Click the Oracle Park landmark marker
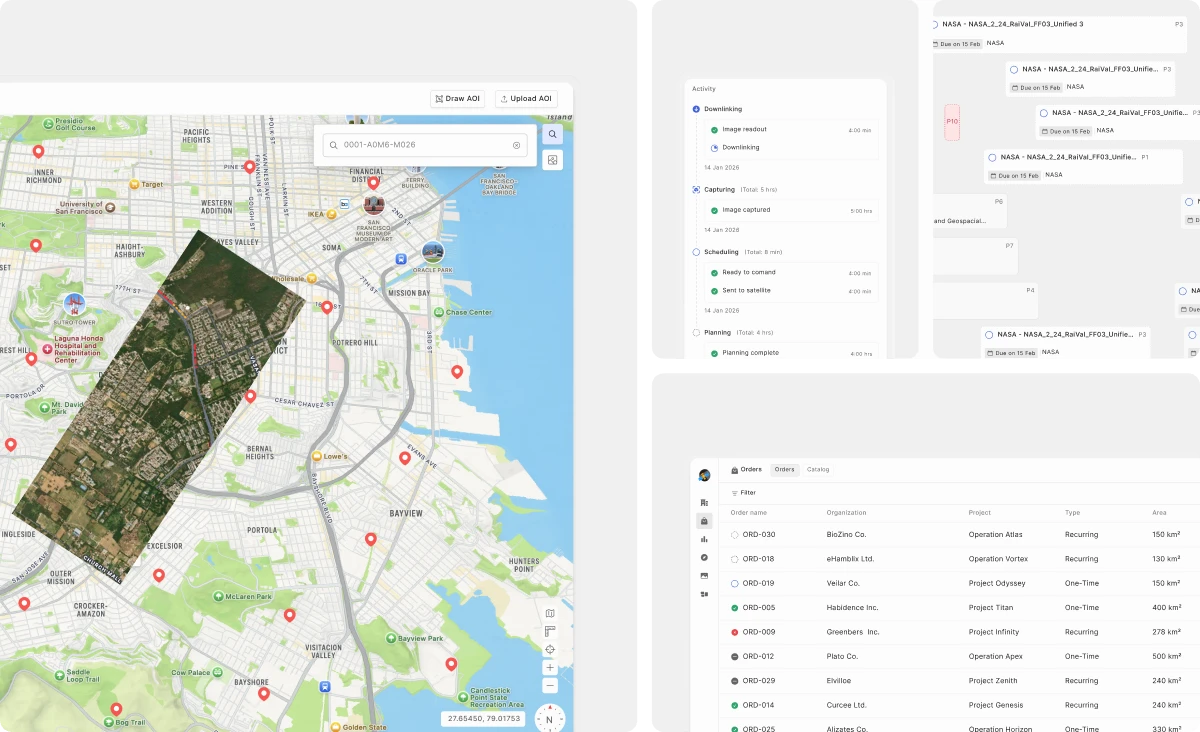Viewport: 1200px width, 732px height. (x=433, y=252)
